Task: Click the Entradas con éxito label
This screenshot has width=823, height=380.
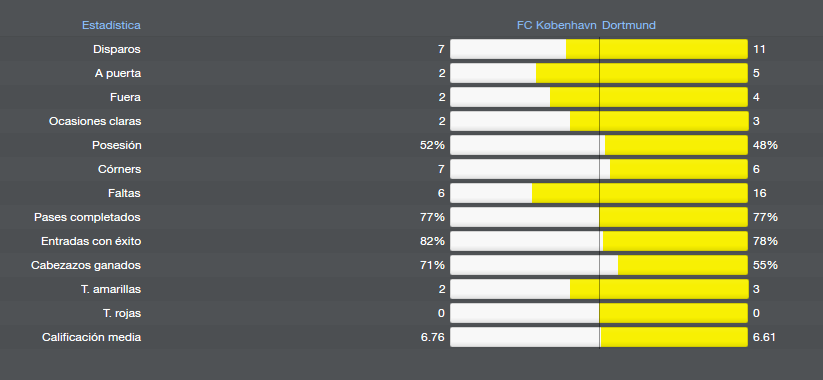Action: (91, 241)
